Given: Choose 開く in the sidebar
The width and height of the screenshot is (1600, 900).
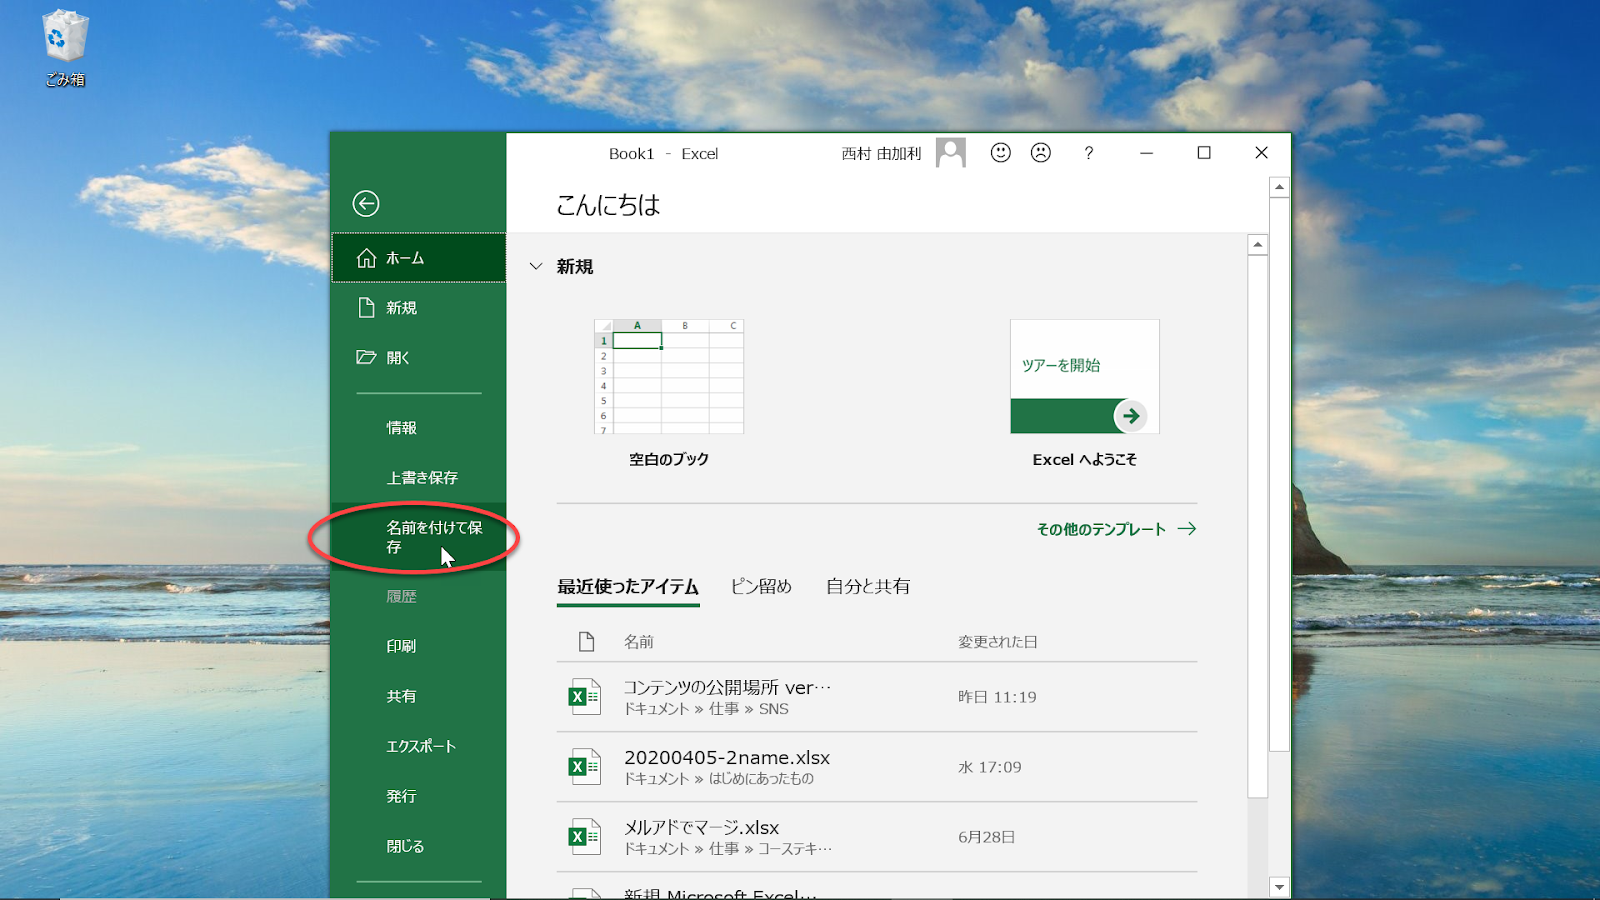Looking at the screenshot, I should tap(419, 358).
